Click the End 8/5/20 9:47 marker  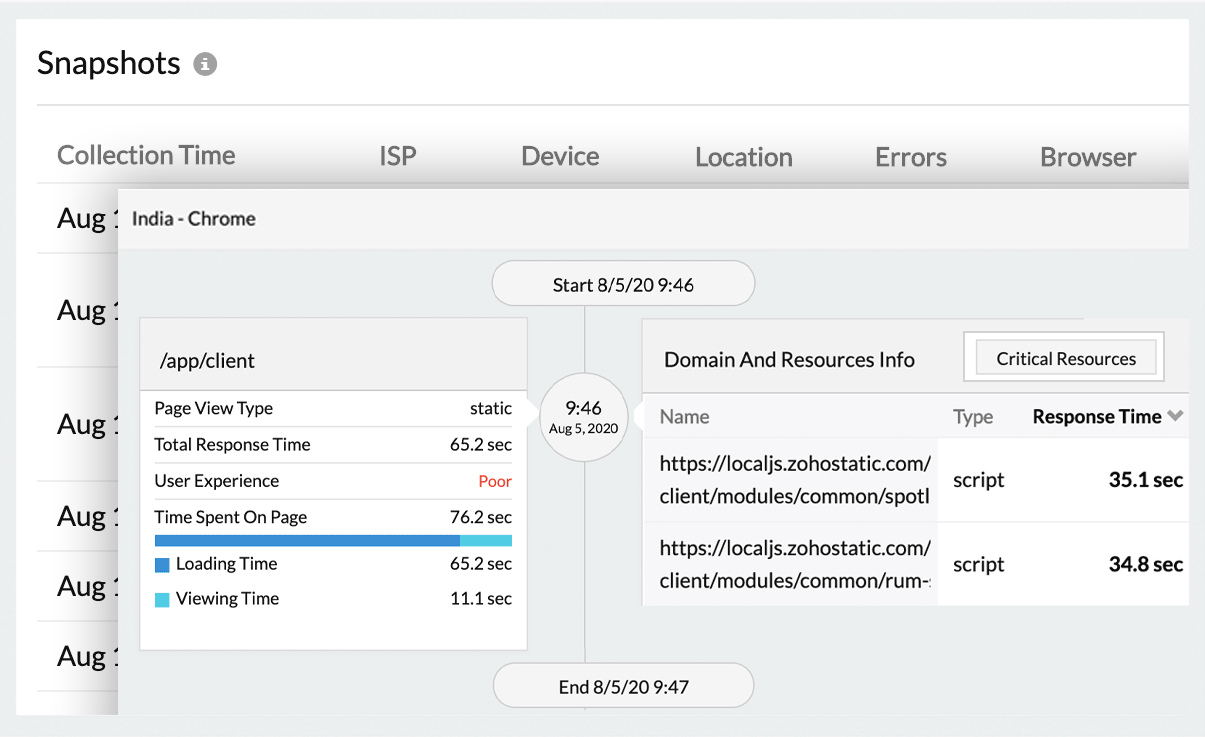(x=622, y=685)
